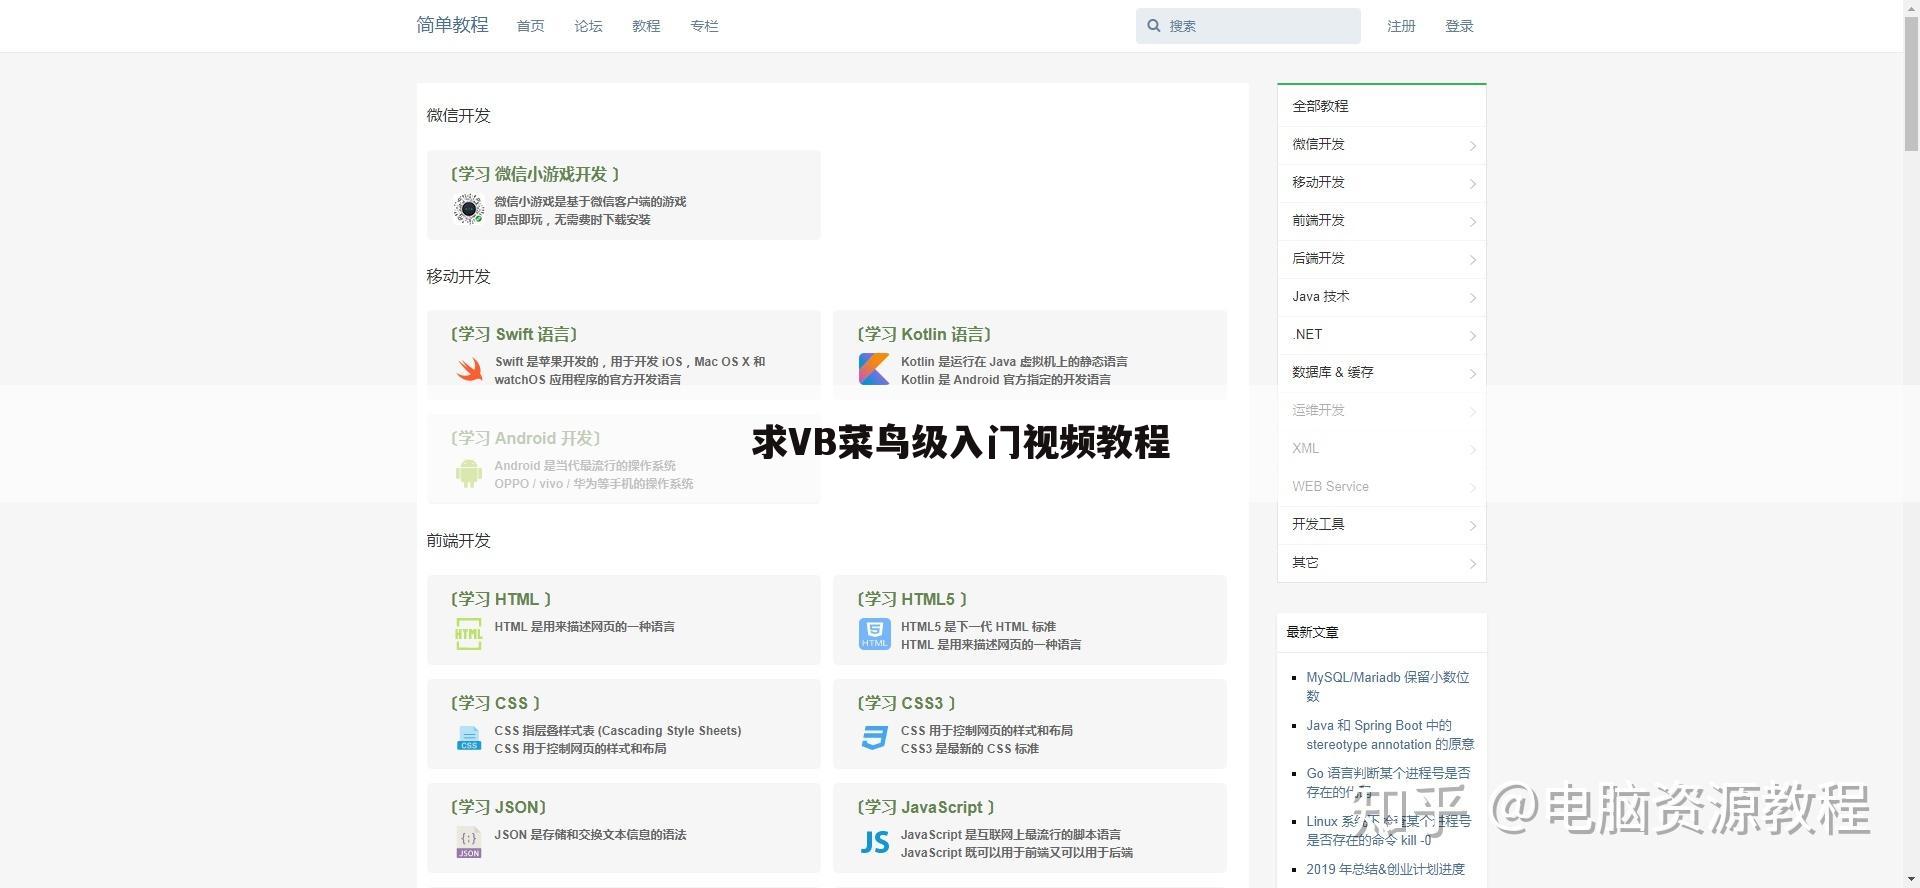Expand 开发工具 sidebar chevron
This screenshot has height=888, width=1920.
tap(1472, 526)
